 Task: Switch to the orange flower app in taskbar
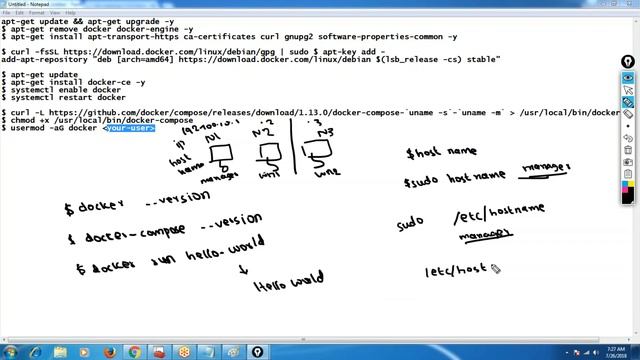184,352
